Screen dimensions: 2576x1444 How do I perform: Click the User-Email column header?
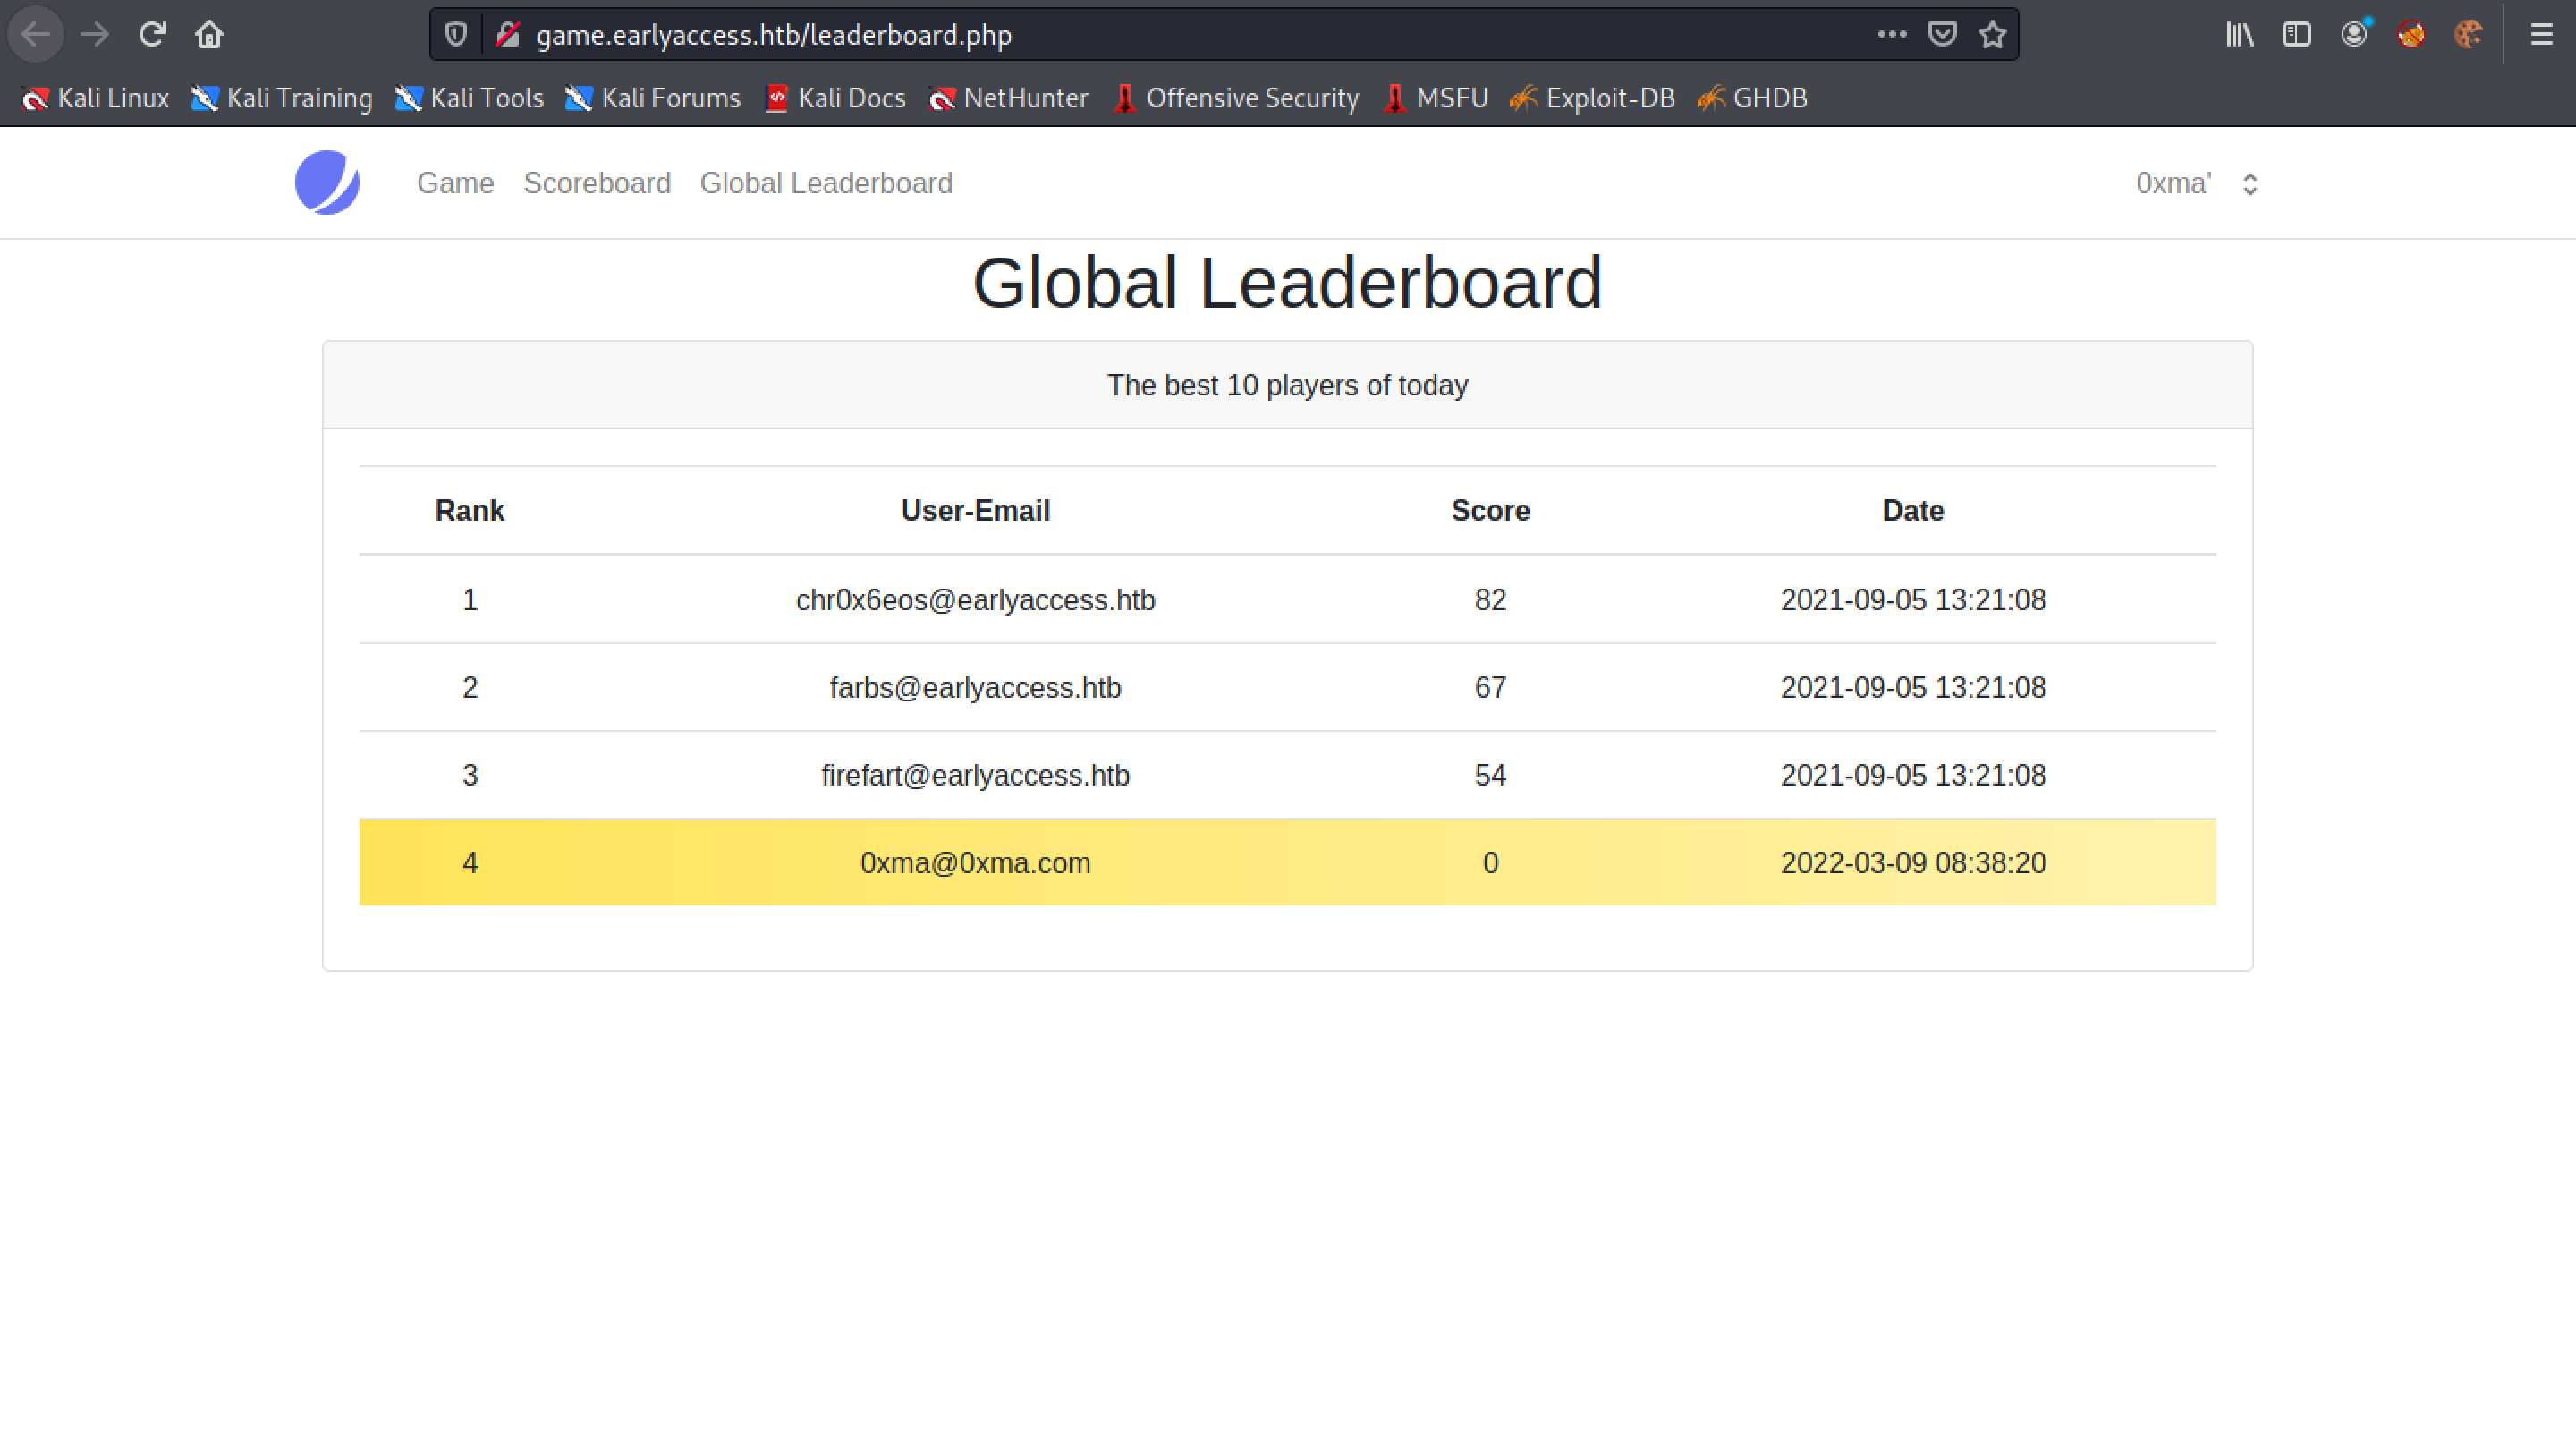click(x=975, y=511)
